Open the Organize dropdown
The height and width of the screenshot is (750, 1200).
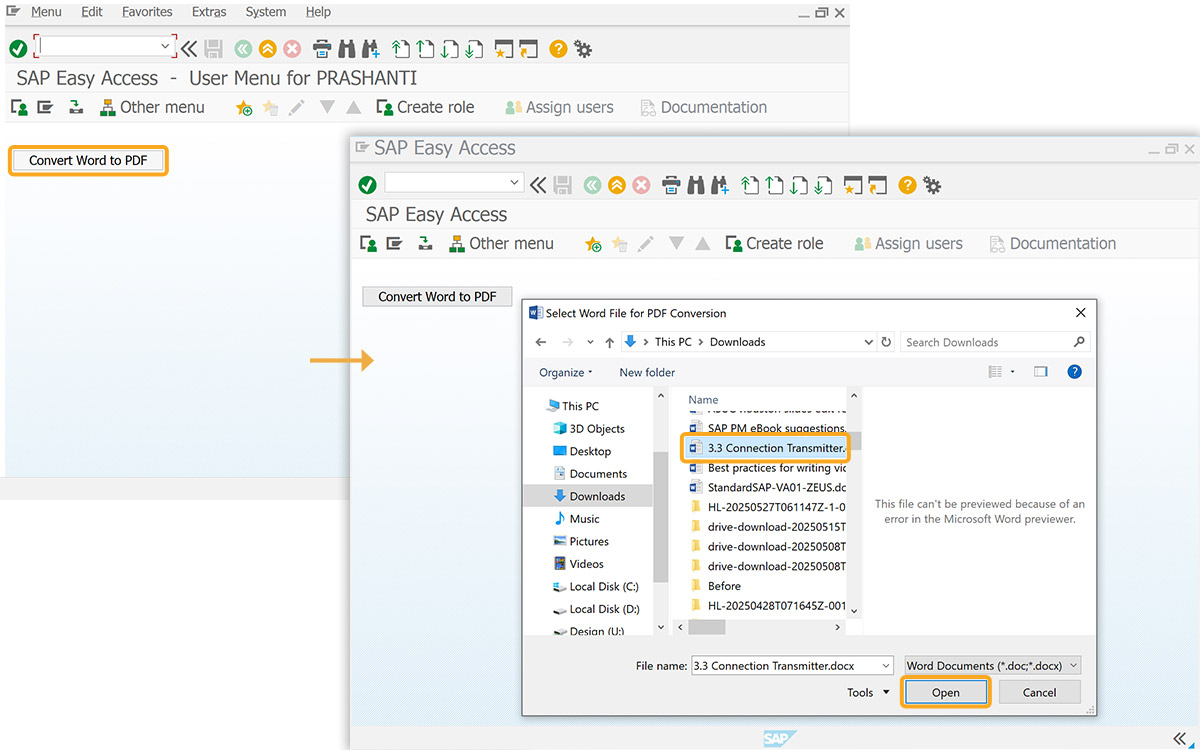pos(566,372)
